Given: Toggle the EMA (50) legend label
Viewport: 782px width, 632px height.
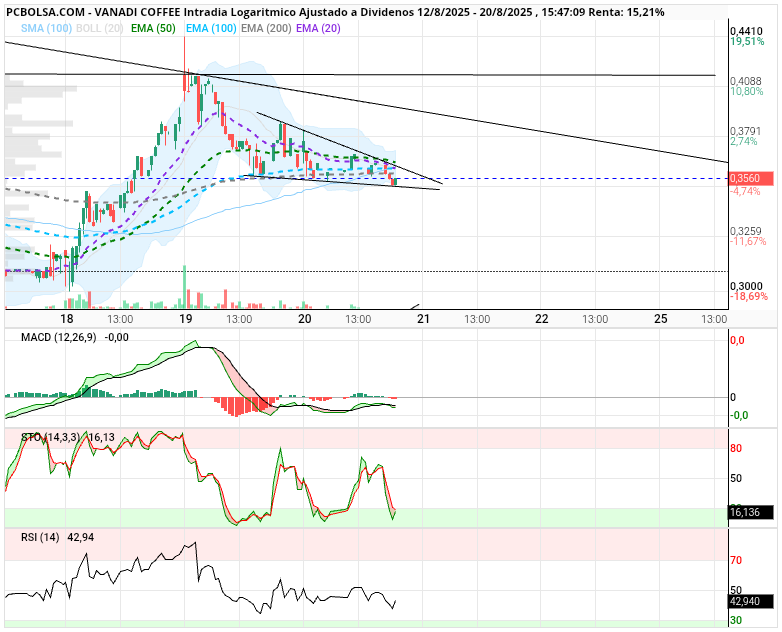Looking at the screenshot, I should pyautogui.click(x=153, y=28).
